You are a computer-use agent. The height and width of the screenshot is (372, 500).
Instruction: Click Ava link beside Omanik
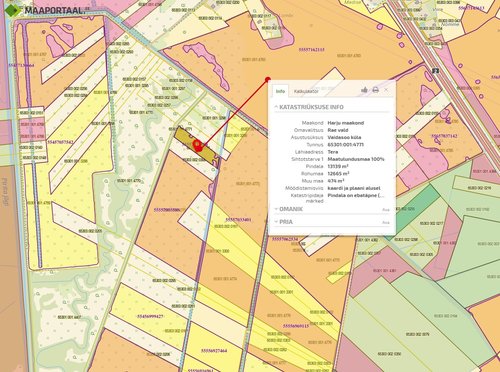[386, 210]
